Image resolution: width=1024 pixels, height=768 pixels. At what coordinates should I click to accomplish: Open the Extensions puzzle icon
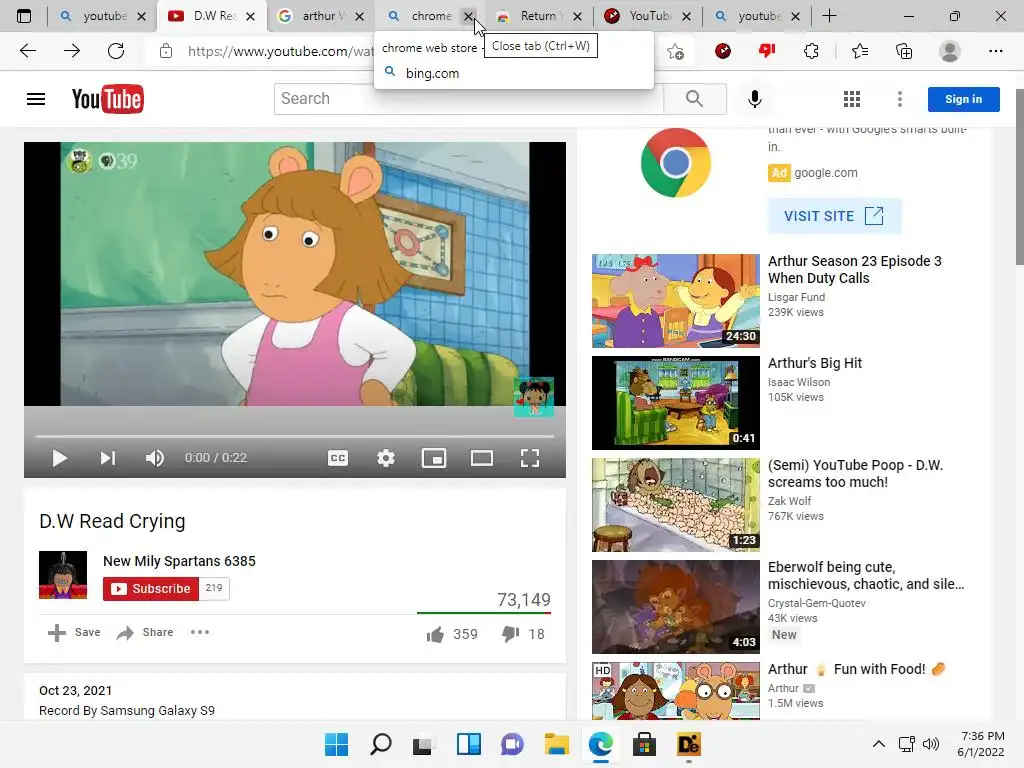(811, 51)
